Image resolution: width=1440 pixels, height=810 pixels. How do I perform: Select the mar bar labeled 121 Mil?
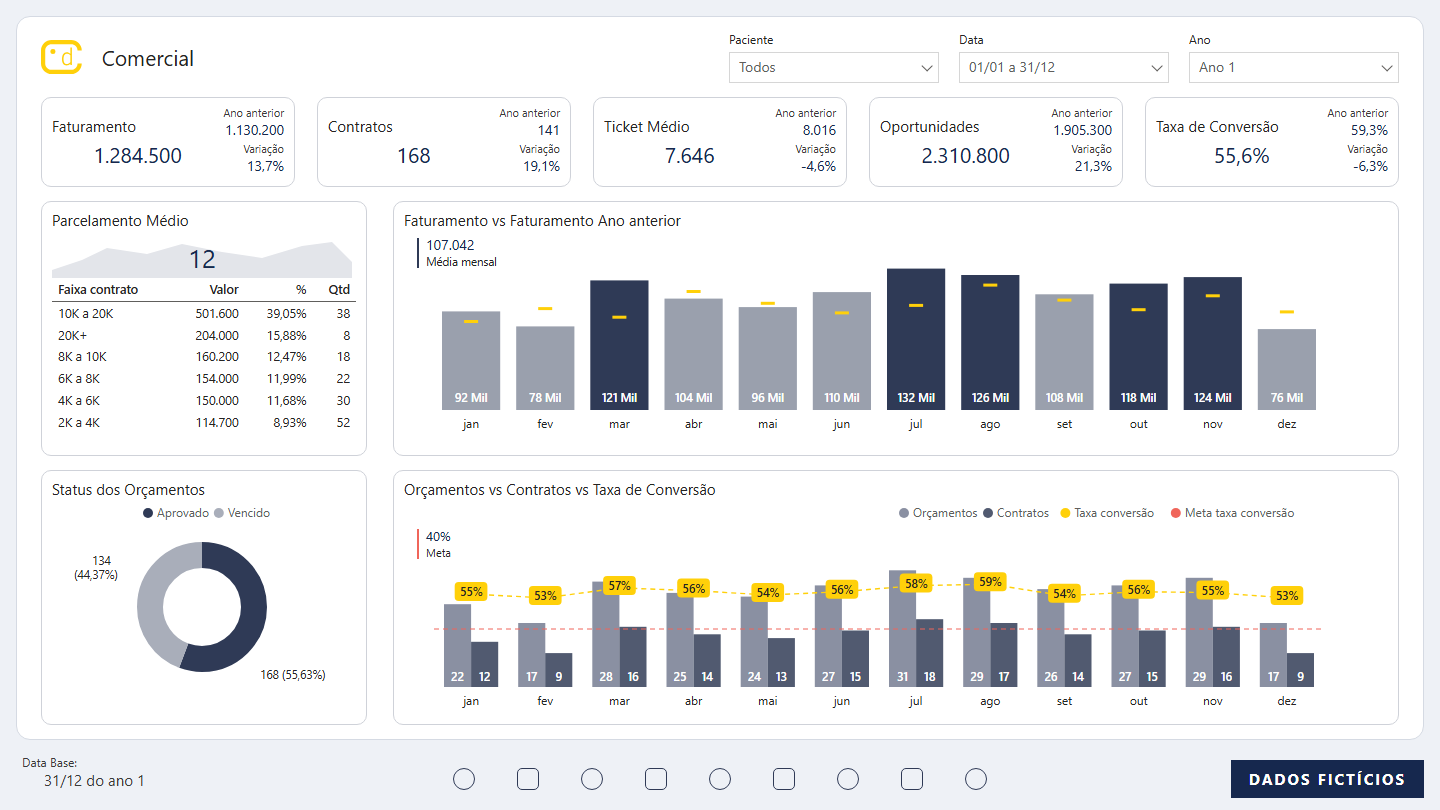[619, 345]
